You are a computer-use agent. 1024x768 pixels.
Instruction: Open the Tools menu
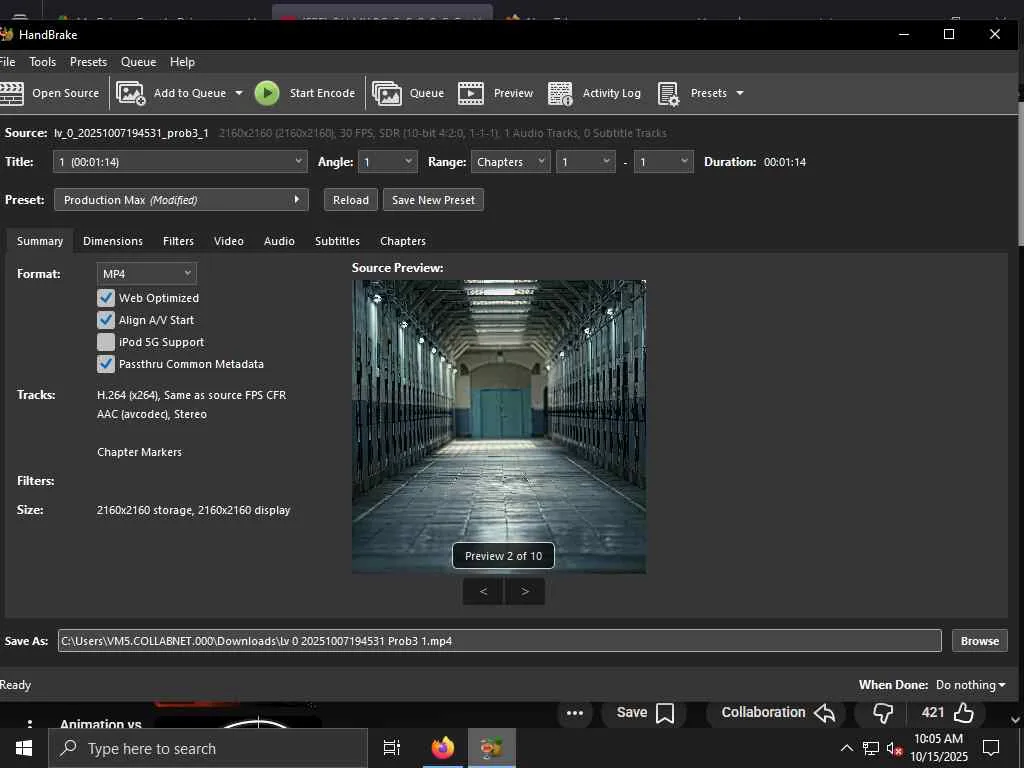click(43, 62)
